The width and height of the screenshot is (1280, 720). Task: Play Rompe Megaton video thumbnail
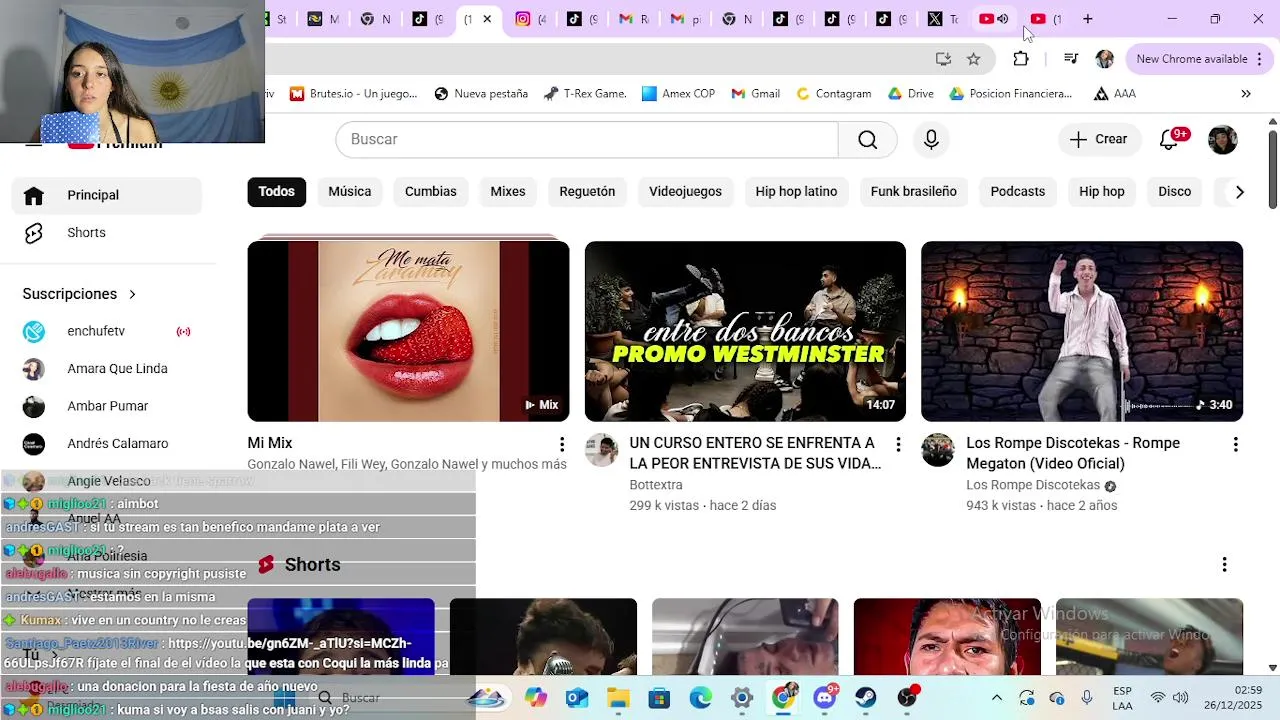point(1082,331)
